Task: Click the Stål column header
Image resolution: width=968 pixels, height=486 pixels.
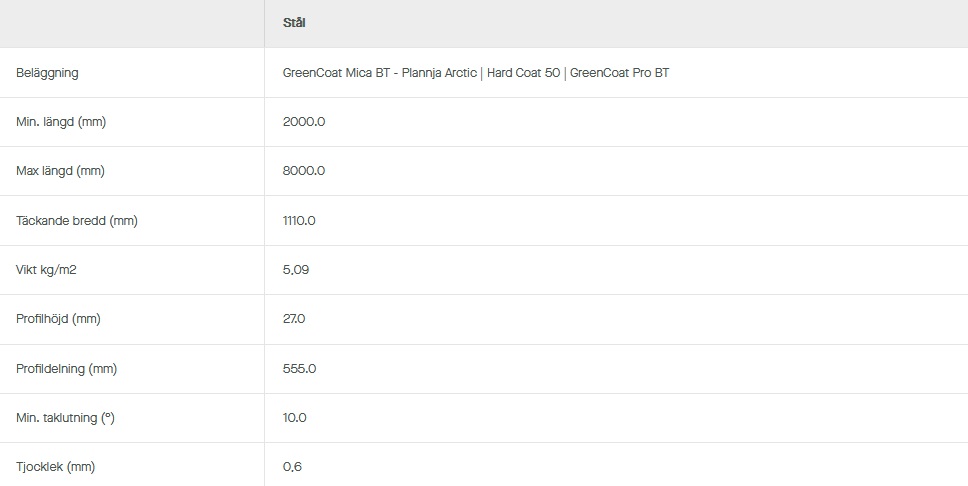Action: pos(294,23)
